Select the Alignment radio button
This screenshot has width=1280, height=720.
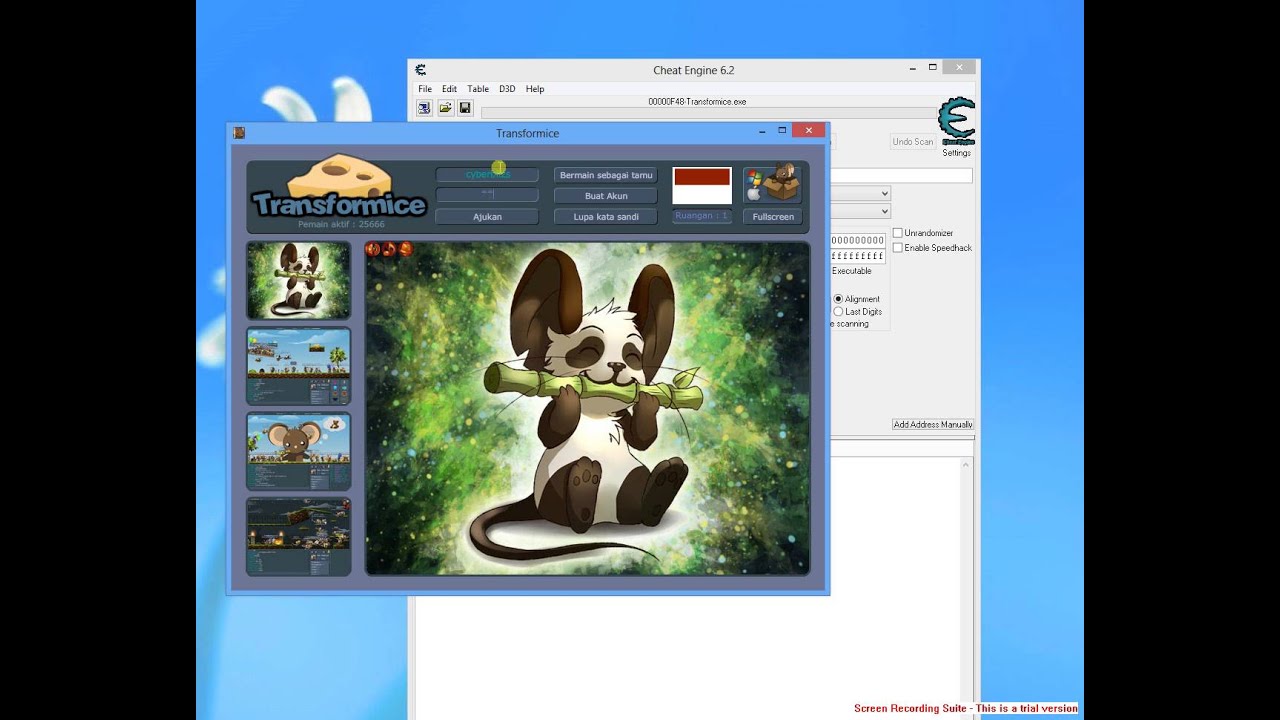pyautogui.click(x=838, y=299)
